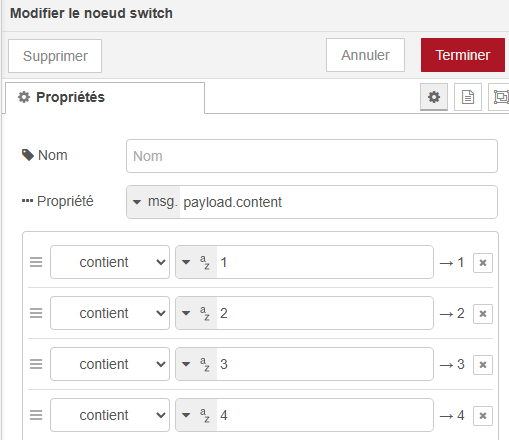Delete rule 4 using the x icon
509x440 pixels.
coord(483,416)
